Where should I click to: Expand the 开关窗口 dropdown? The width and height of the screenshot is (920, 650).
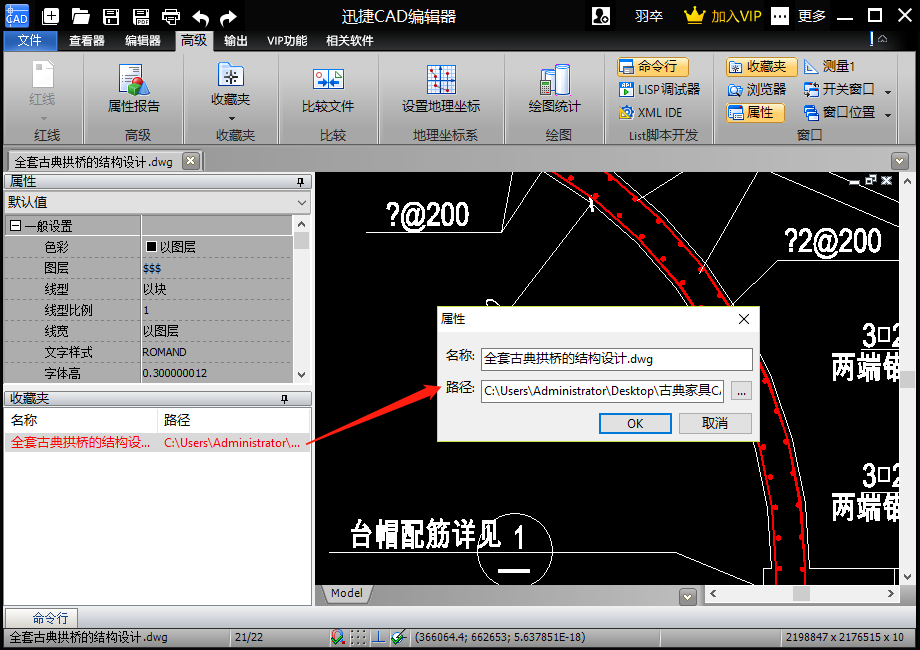point(888,91)
